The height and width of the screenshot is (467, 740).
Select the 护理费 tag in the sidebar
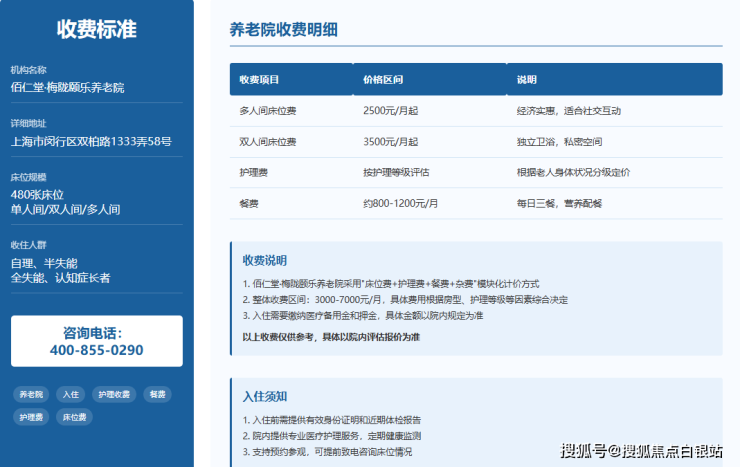point(31,417)
